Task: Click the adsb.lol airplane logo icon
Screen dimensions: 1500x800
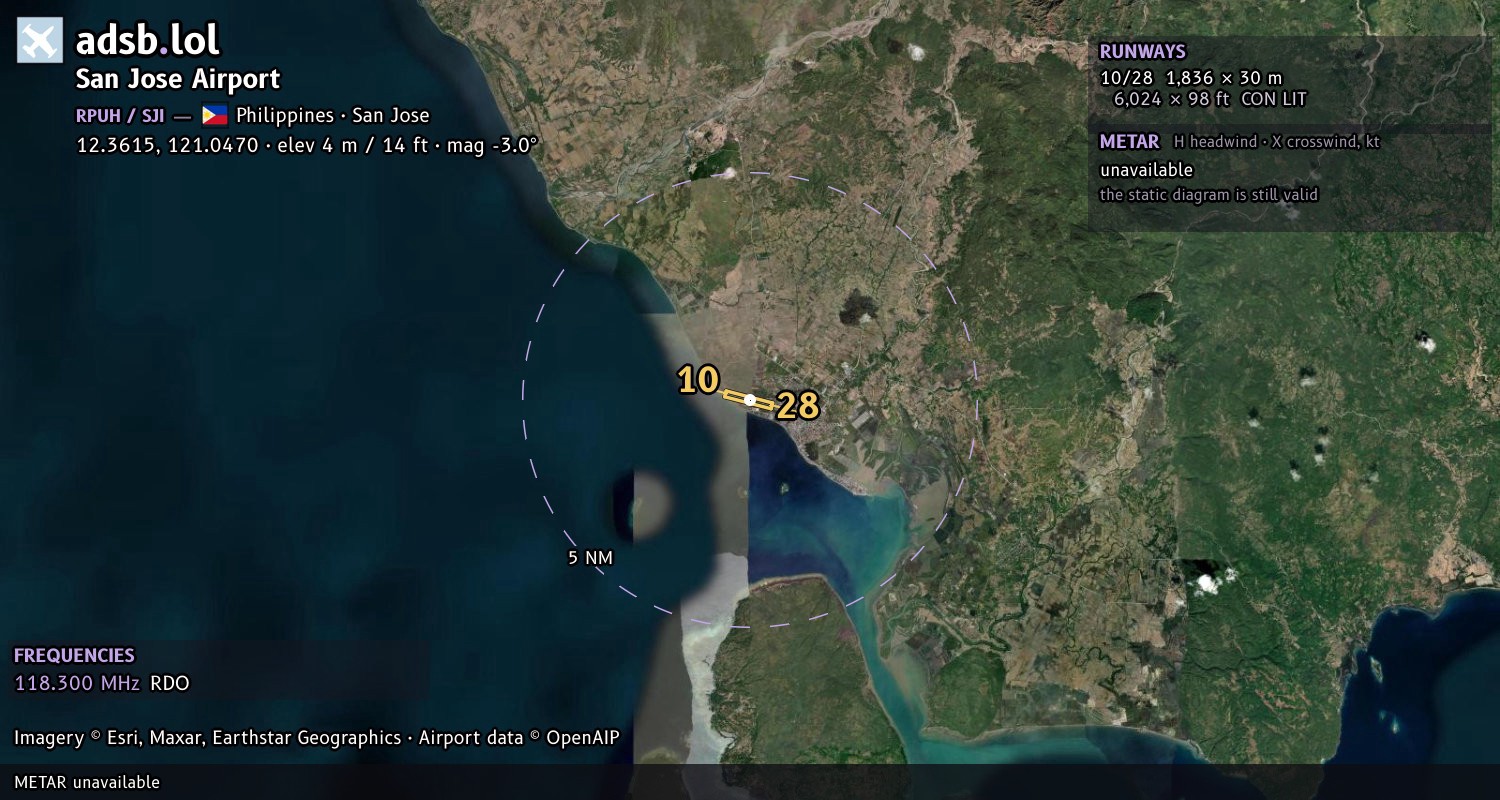Action: point(40,41)
